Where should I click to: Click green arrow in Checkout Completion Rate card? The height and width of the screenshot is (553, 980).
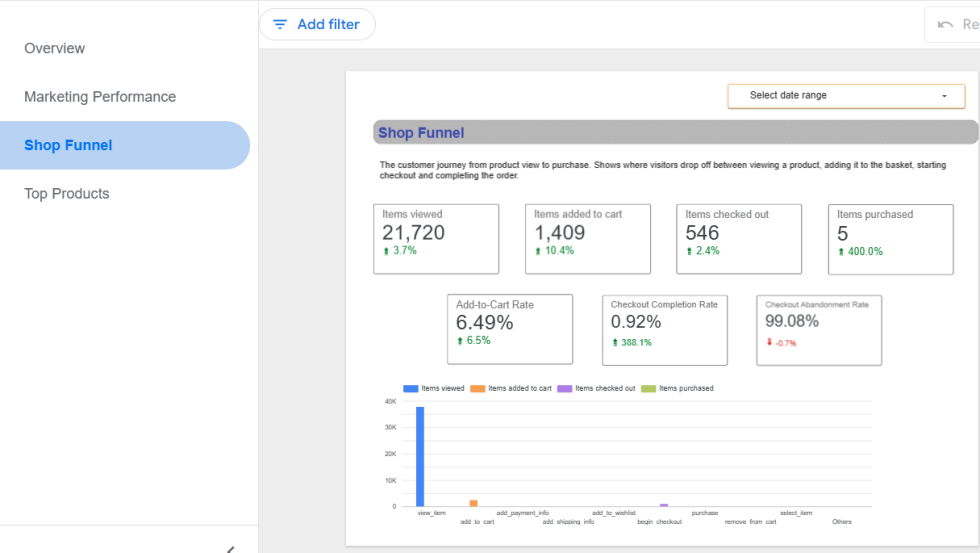click(615, 342)
